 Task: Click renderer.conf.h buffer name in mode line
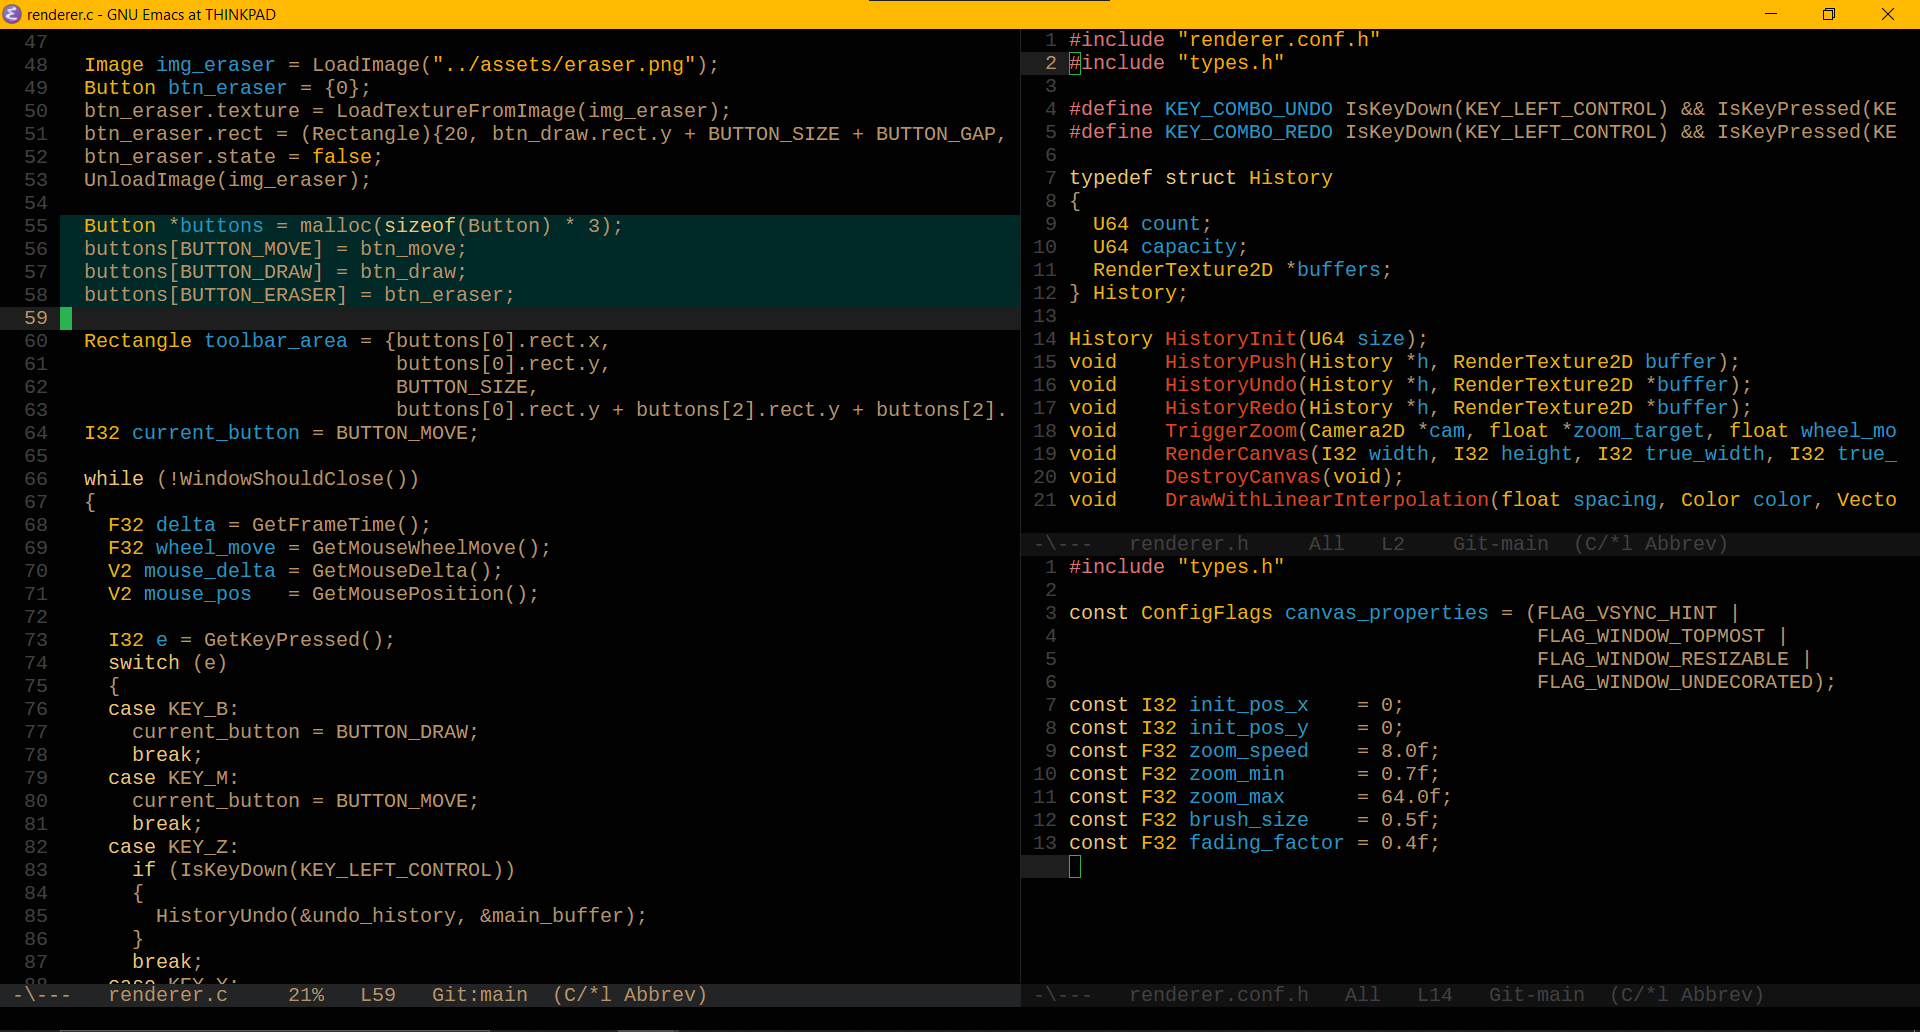tap(1219, 995)
